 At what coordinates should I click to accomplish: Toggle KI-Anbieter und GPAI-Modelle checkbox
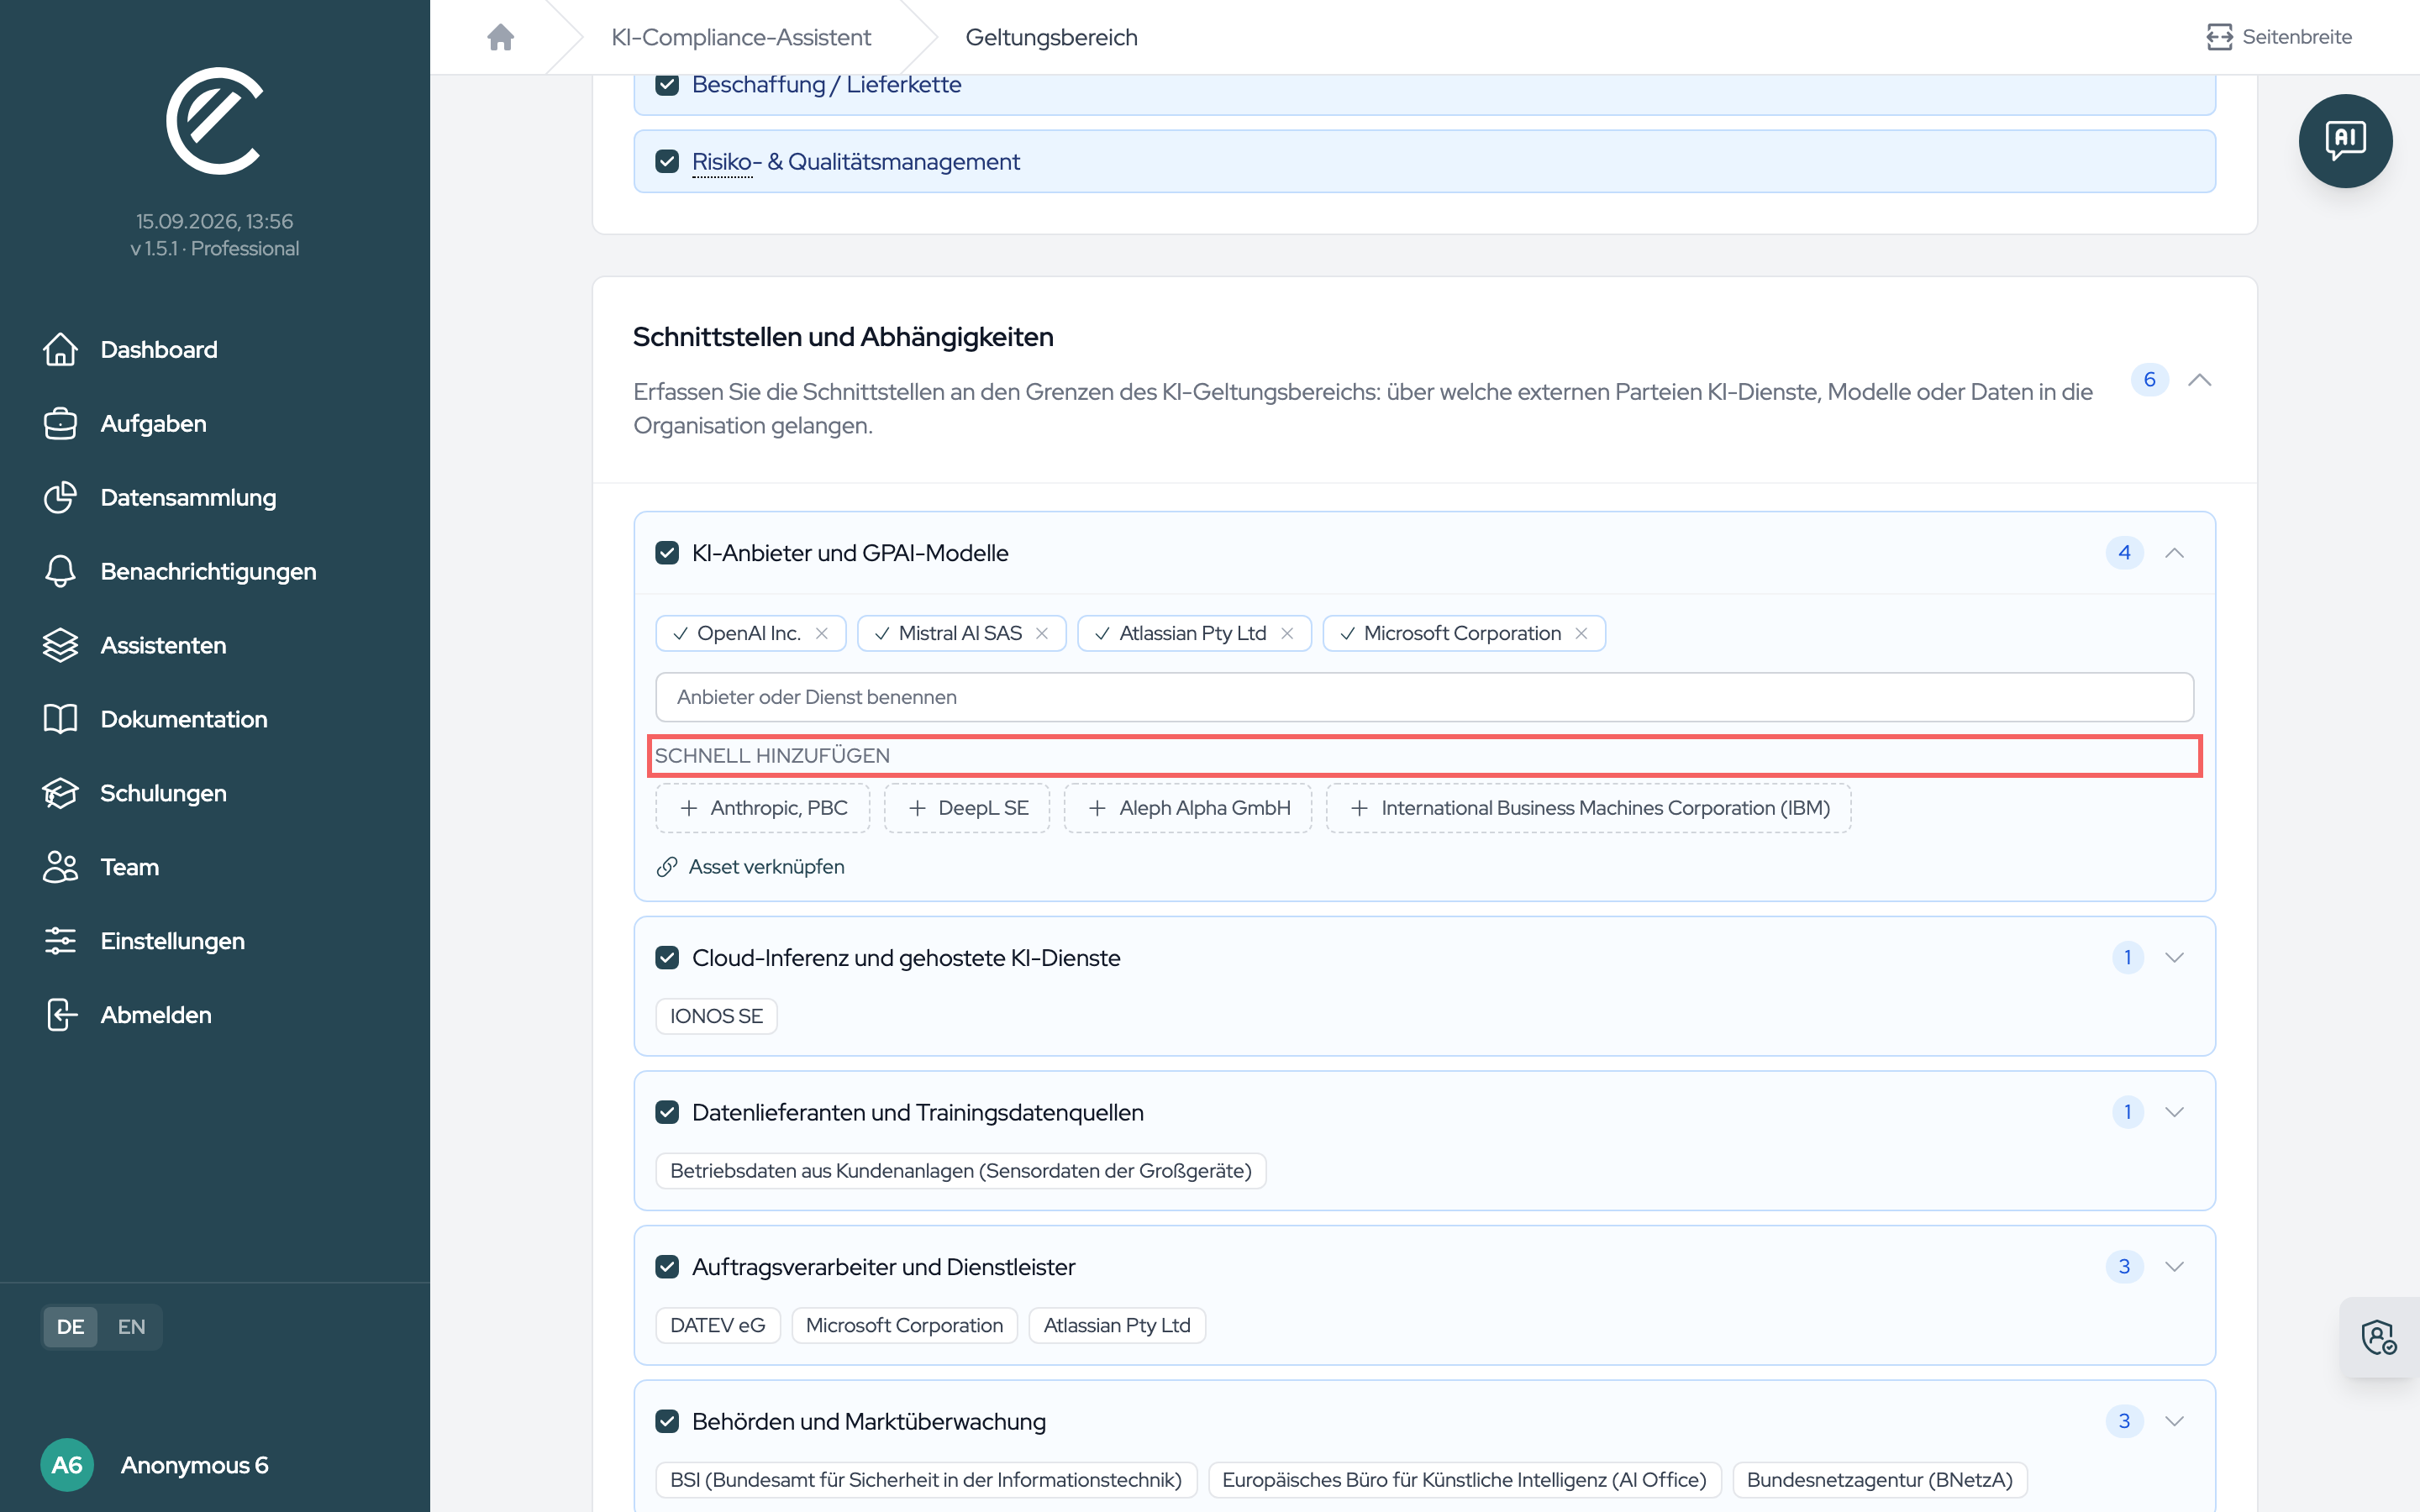point(667,553)
